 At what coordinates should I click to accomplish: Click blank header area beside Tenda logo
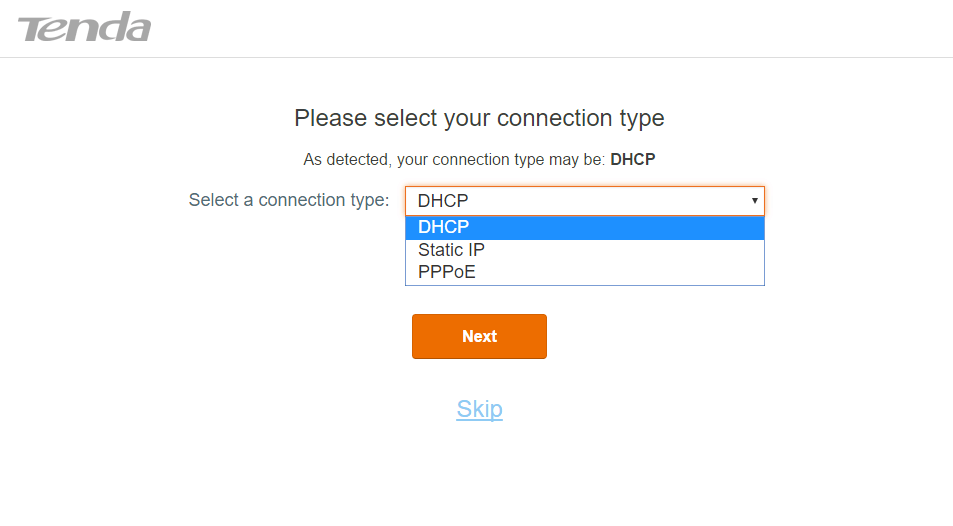[550, 28]
